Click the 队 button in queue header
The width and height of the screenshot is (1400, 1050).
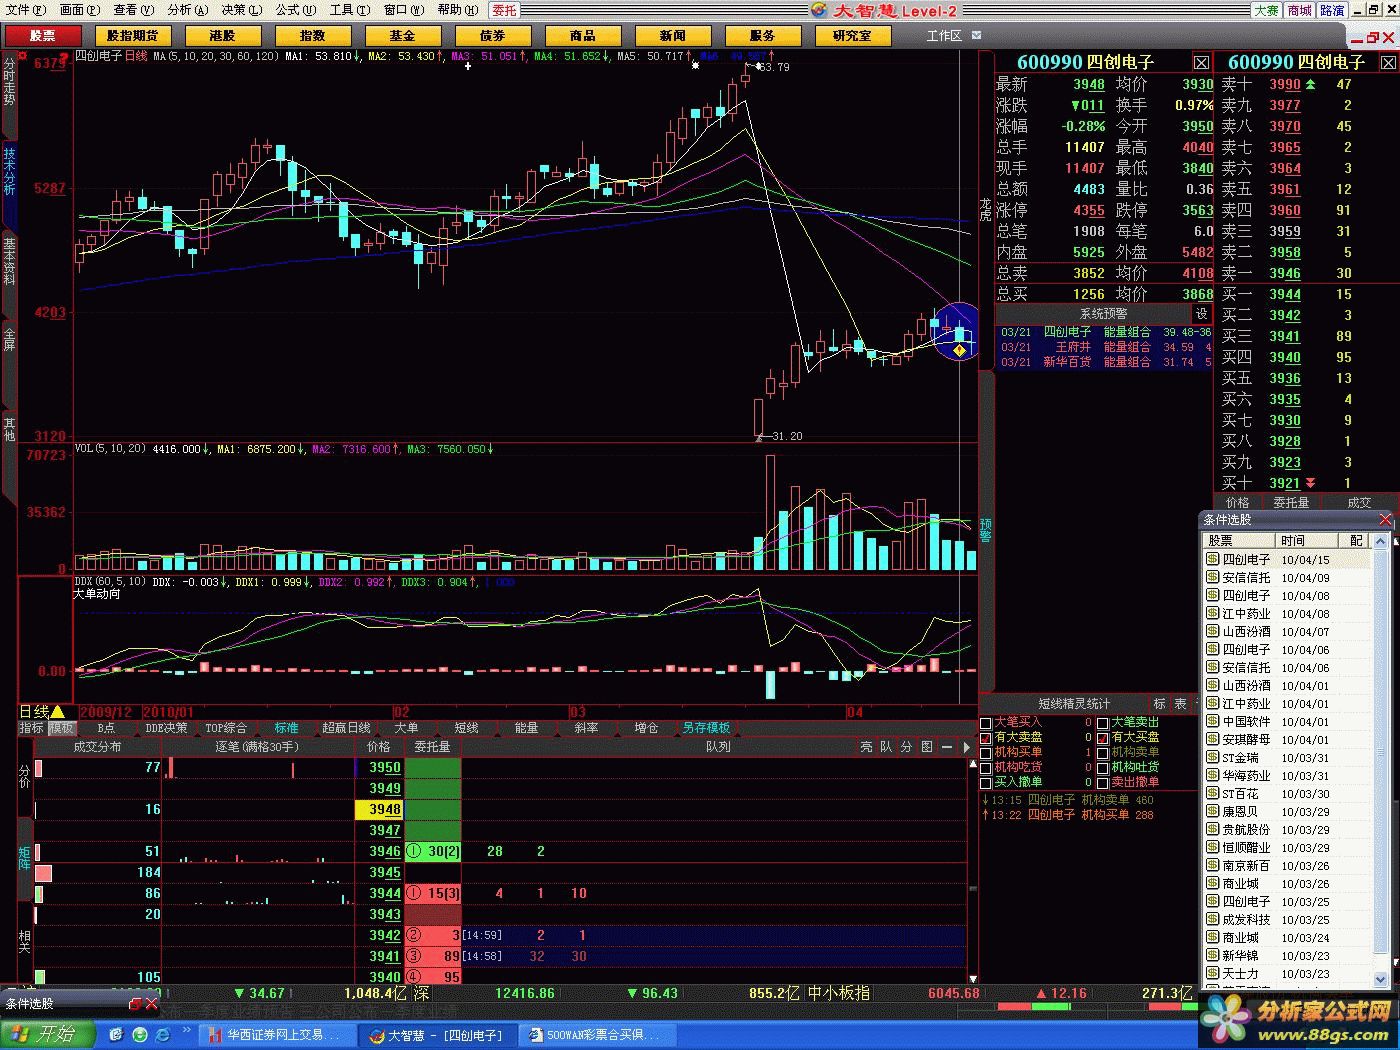tap(886, 747)
